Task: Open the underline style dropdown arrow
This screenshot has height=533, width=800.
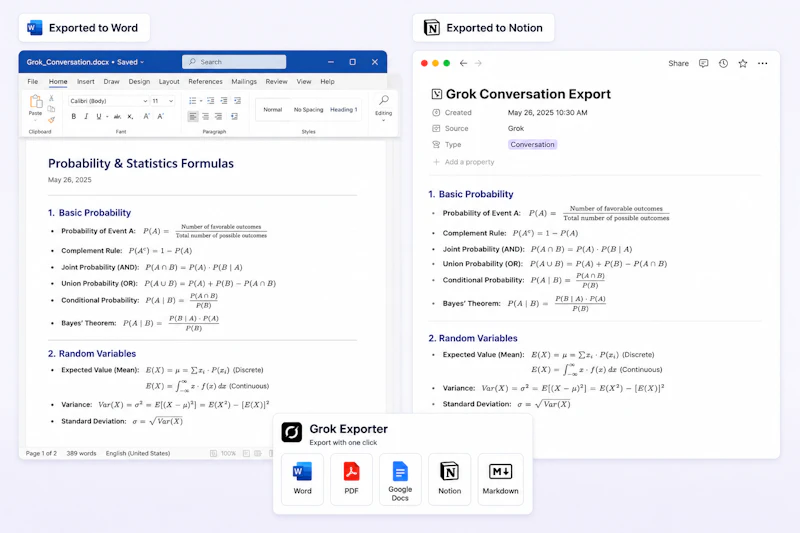Action: [107, 117]
